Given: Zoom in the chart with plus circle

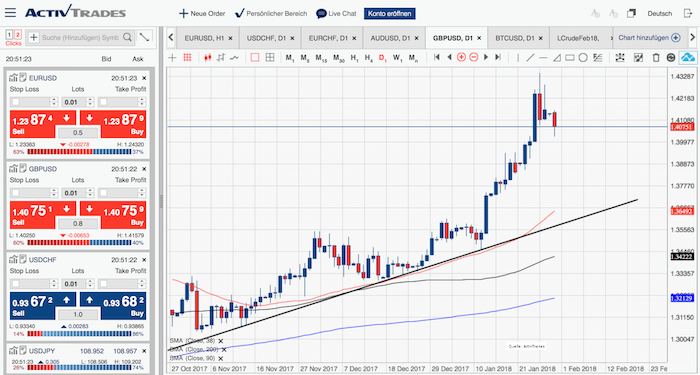Looking at the screenshot, I should click(x=462, y=57).
